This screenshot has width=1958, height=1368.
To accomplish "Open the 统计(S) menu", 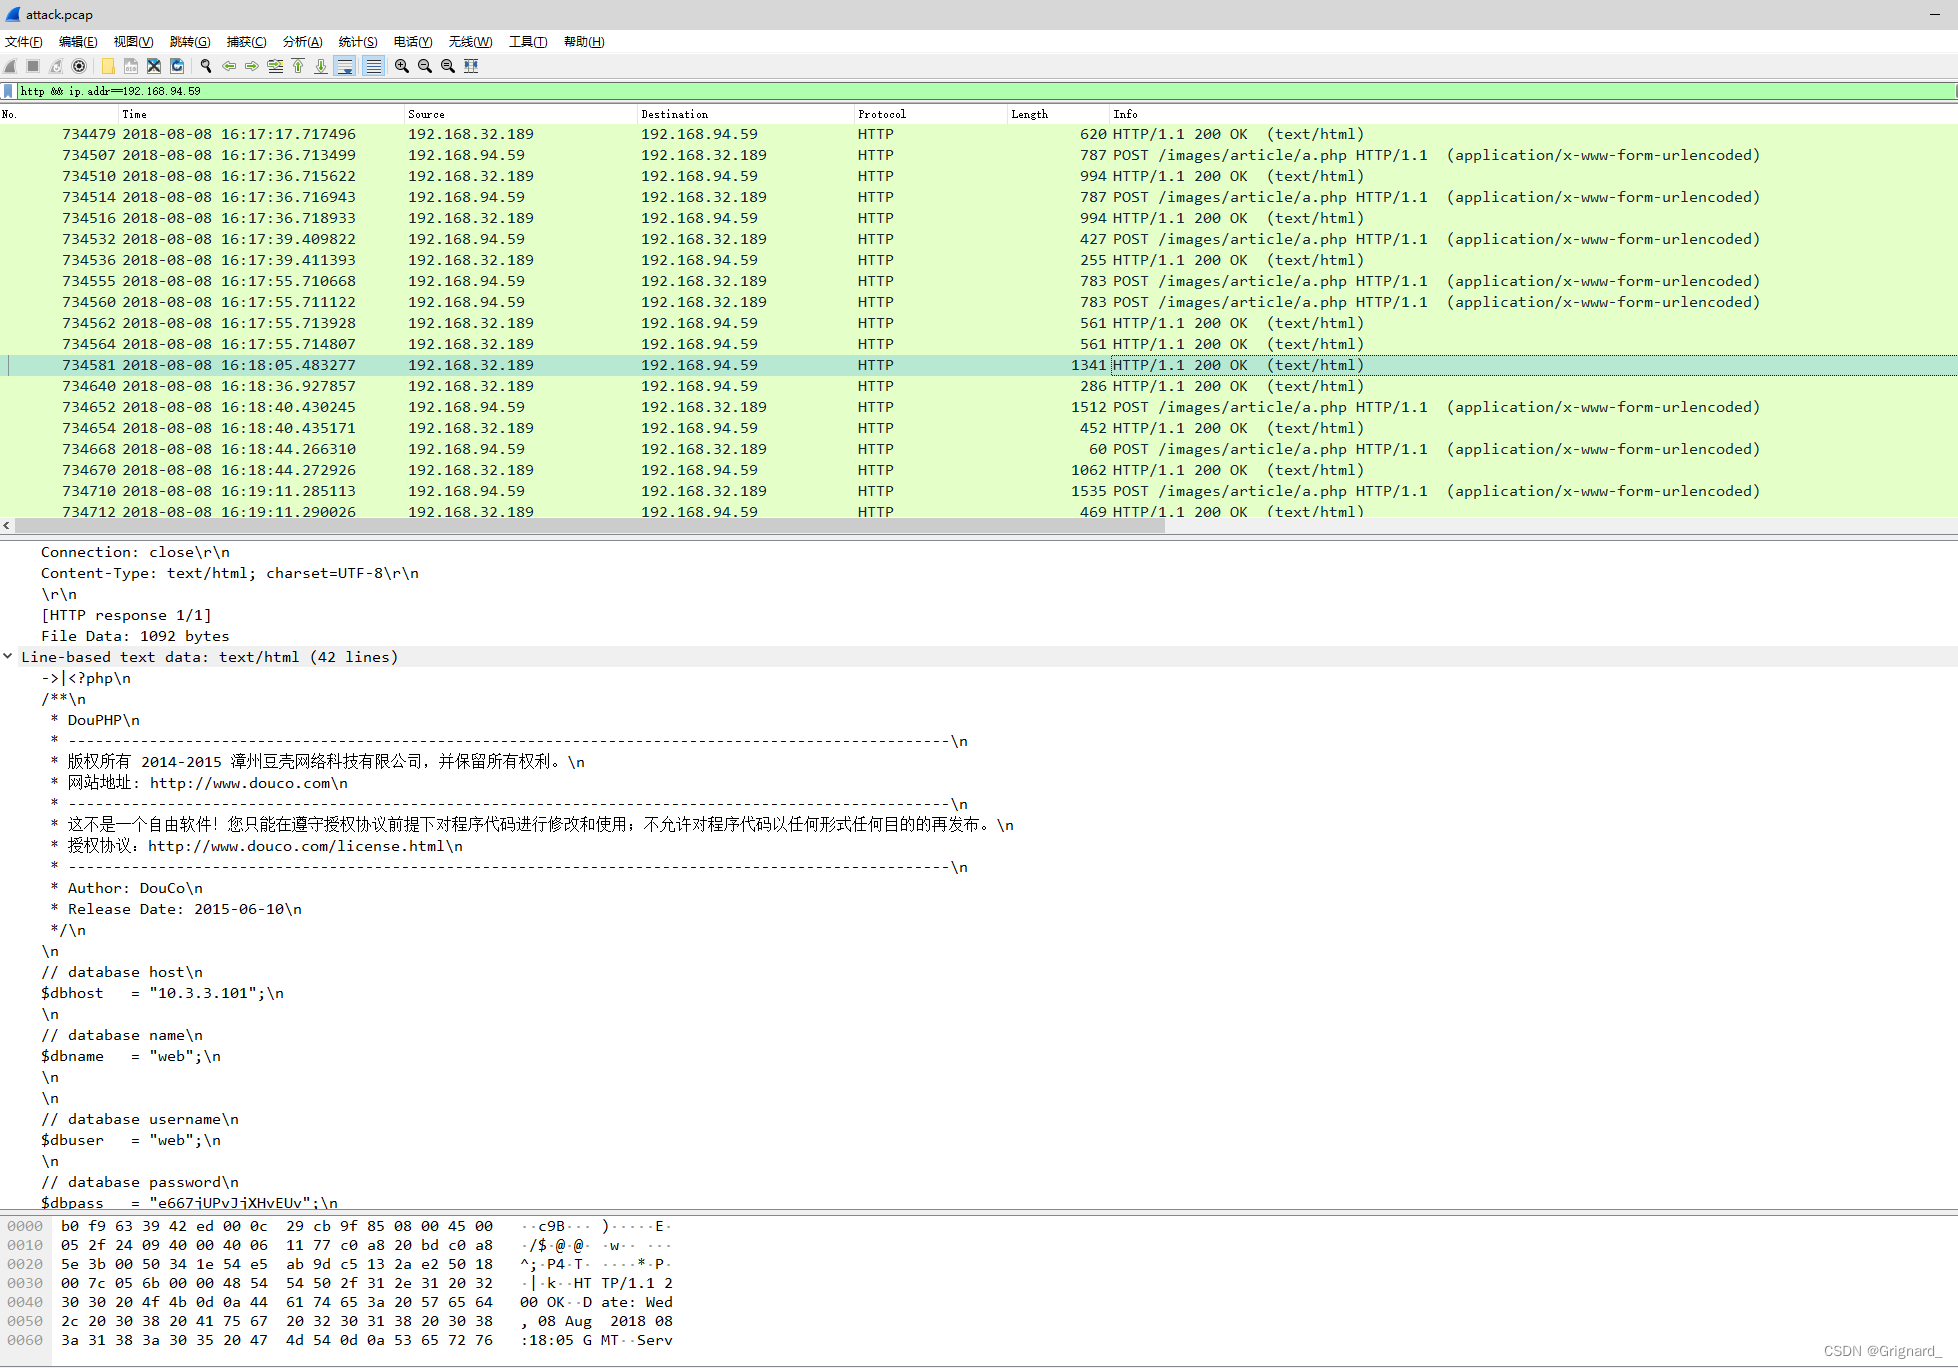I will point(358,42).
